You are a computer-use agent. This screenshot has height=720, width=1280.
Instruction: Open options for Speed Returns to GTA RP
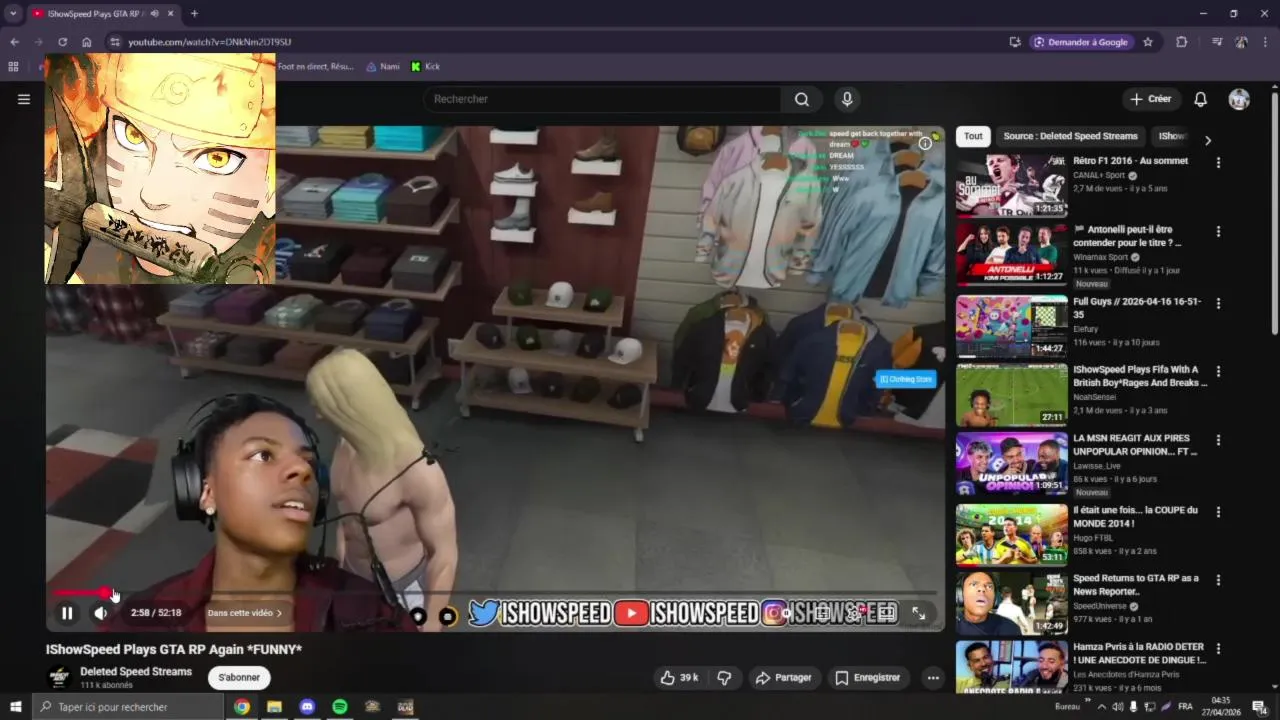tap(1218, 580)
